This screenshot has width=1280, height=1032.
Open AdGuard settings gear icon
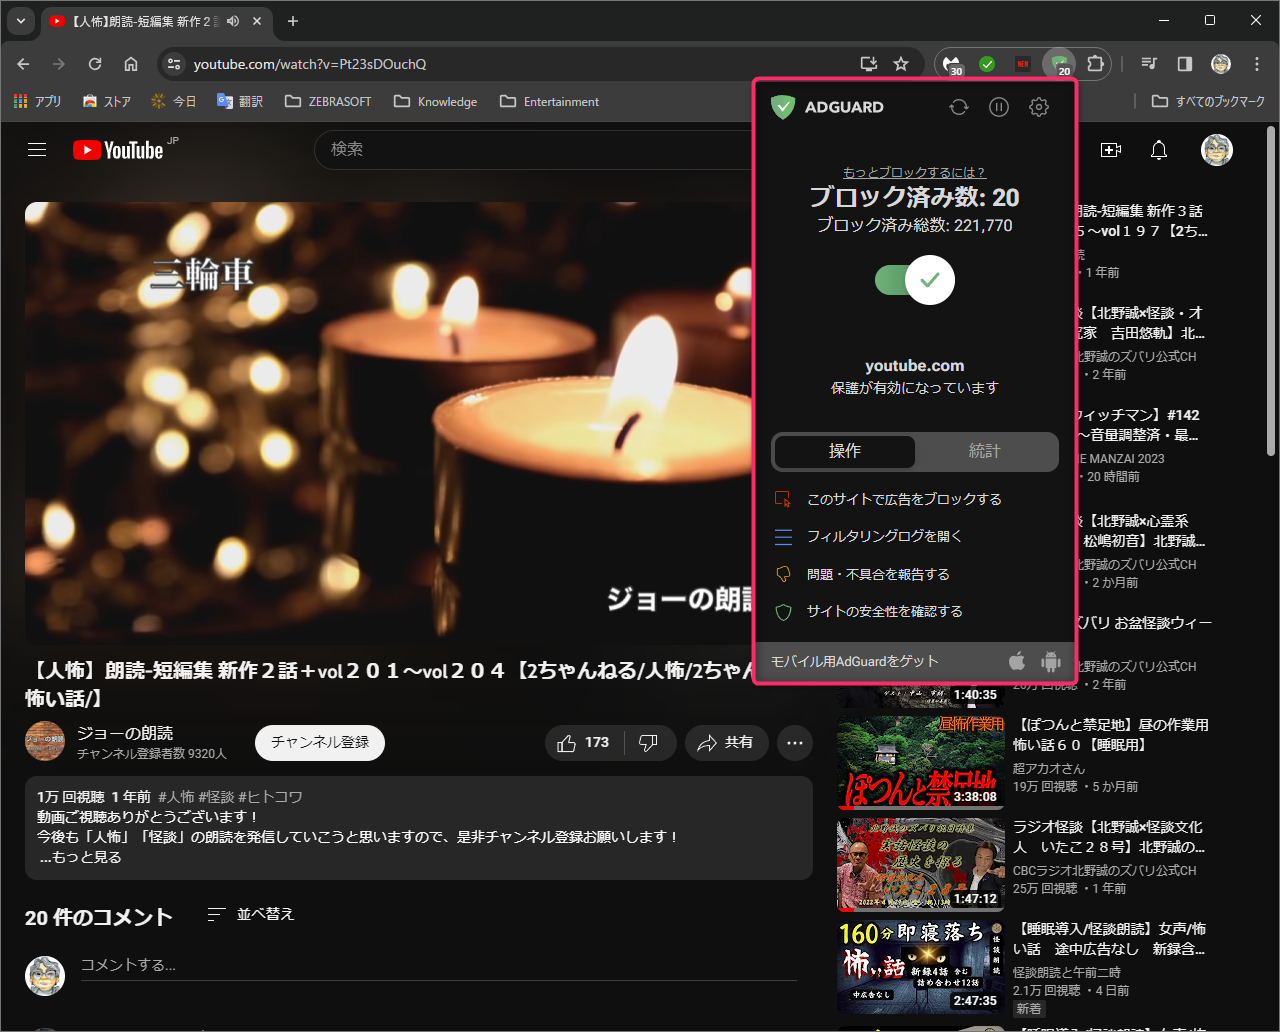pos(1039,107)
